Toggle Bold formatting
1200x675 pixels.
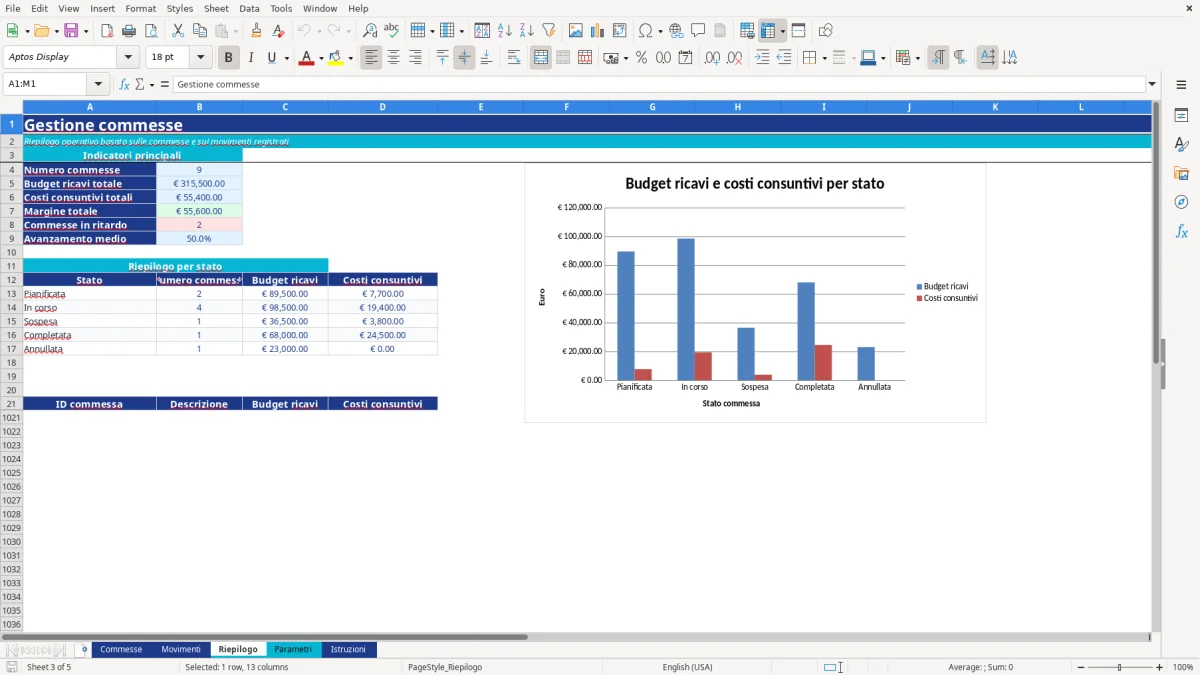(229, 58)
